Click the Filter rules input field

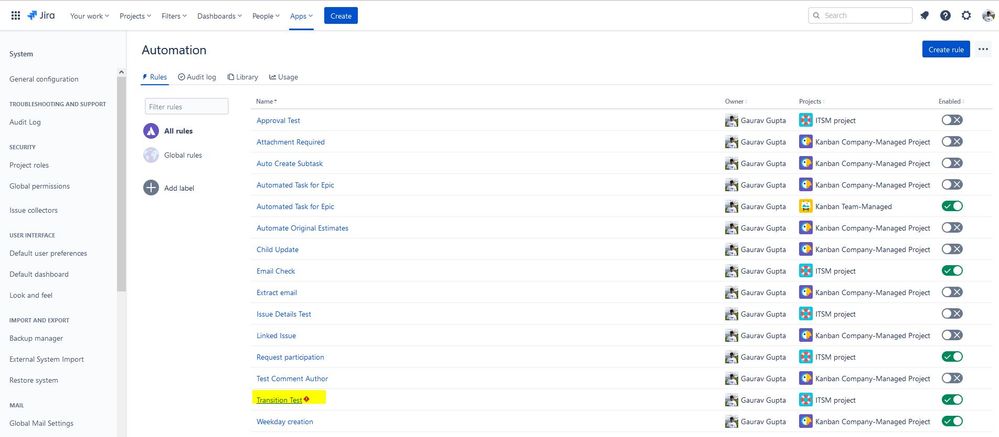(187, 106)
